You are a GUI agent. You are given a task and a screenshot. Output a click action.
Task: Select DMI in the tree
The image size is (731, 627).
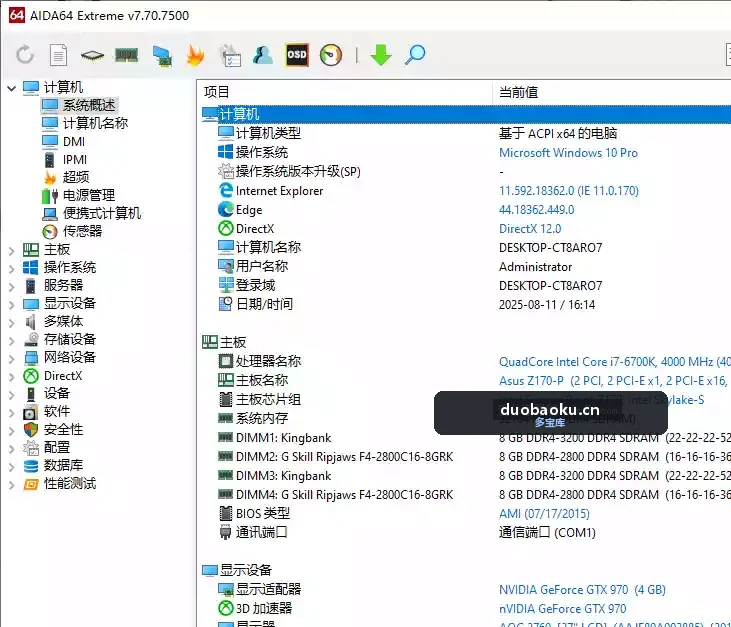pyautogui.click(x=74, y=141)
